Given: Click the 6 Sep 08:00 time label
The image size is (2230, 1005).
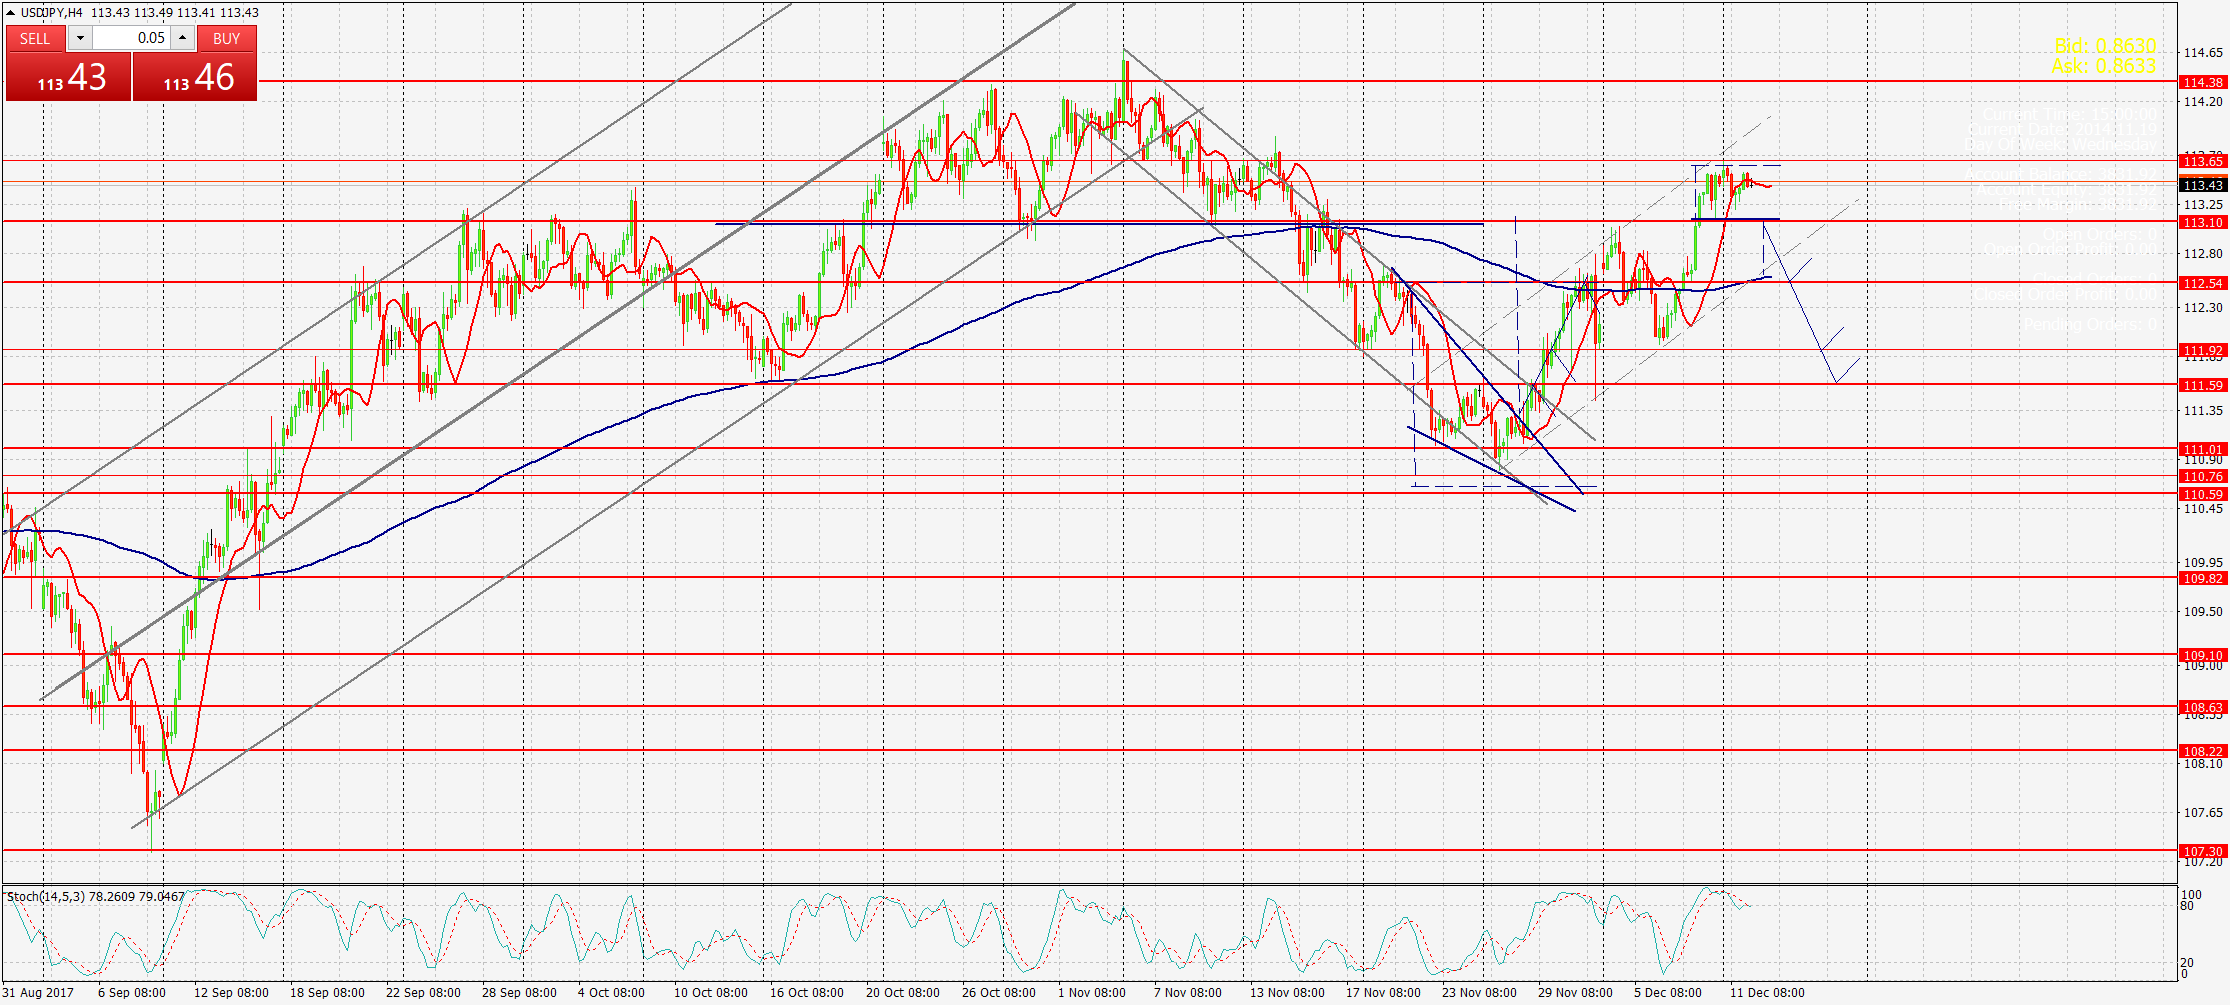Looking at the screenshot, I should click(x=132, y=993).
